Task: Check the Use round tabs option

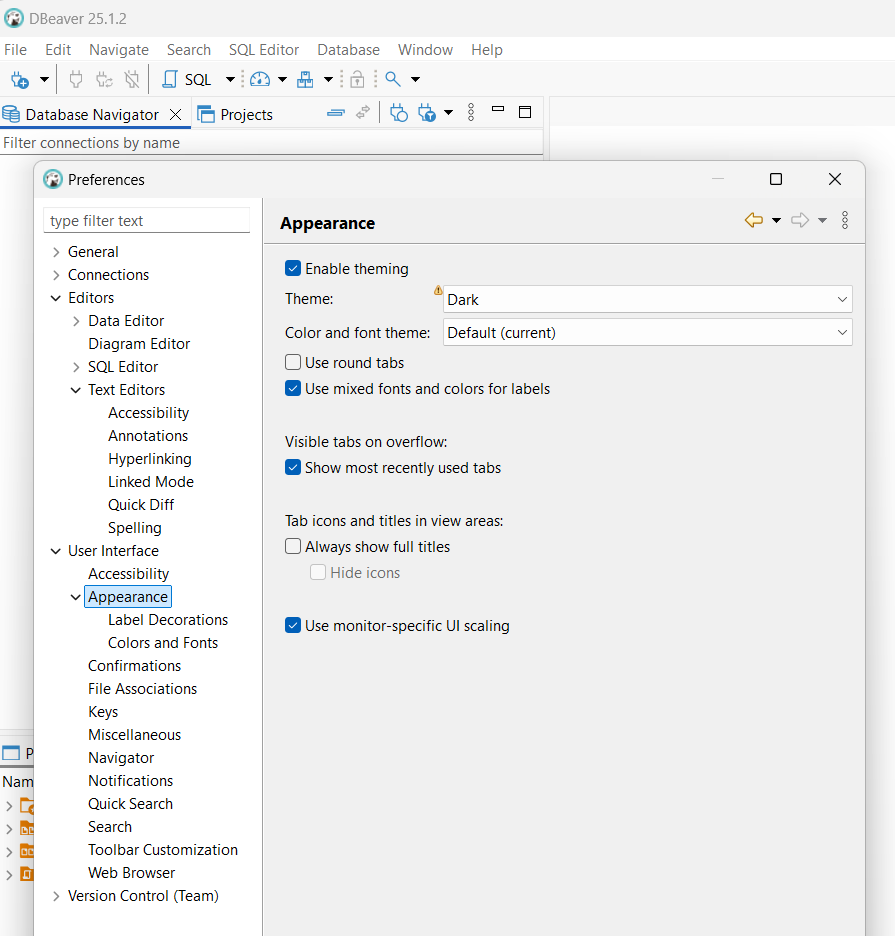Action: tap(293, 362)
